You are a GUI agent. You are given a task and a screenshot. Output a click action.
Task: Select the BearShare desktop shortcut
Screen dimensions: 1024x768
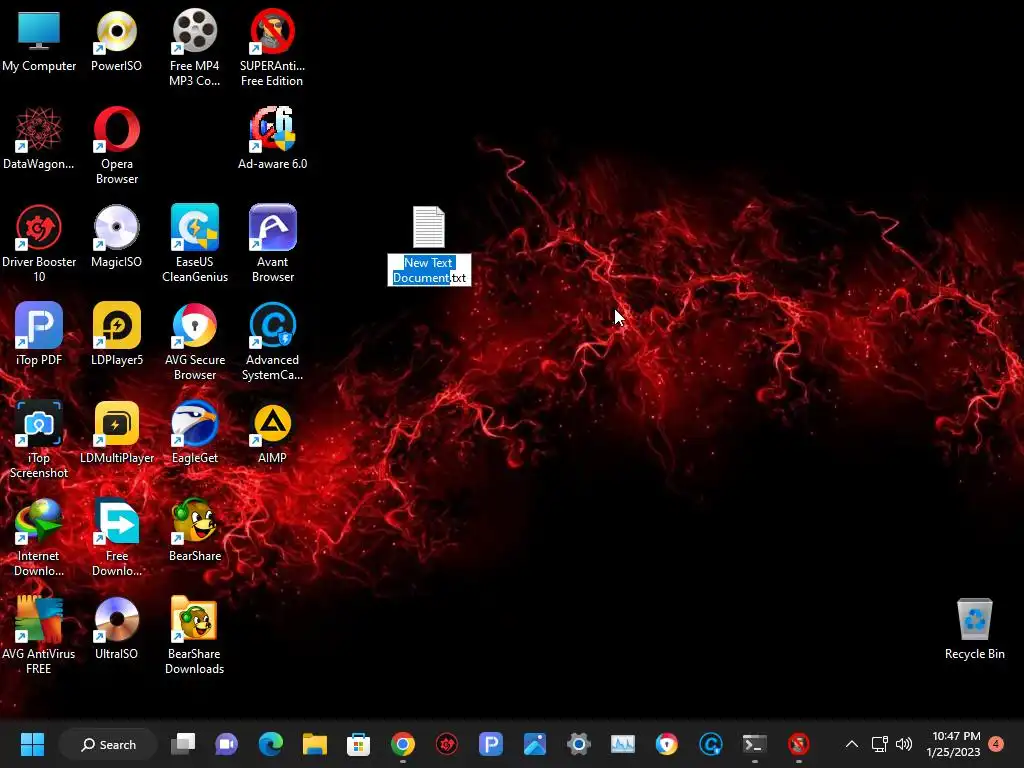[195, 530]
